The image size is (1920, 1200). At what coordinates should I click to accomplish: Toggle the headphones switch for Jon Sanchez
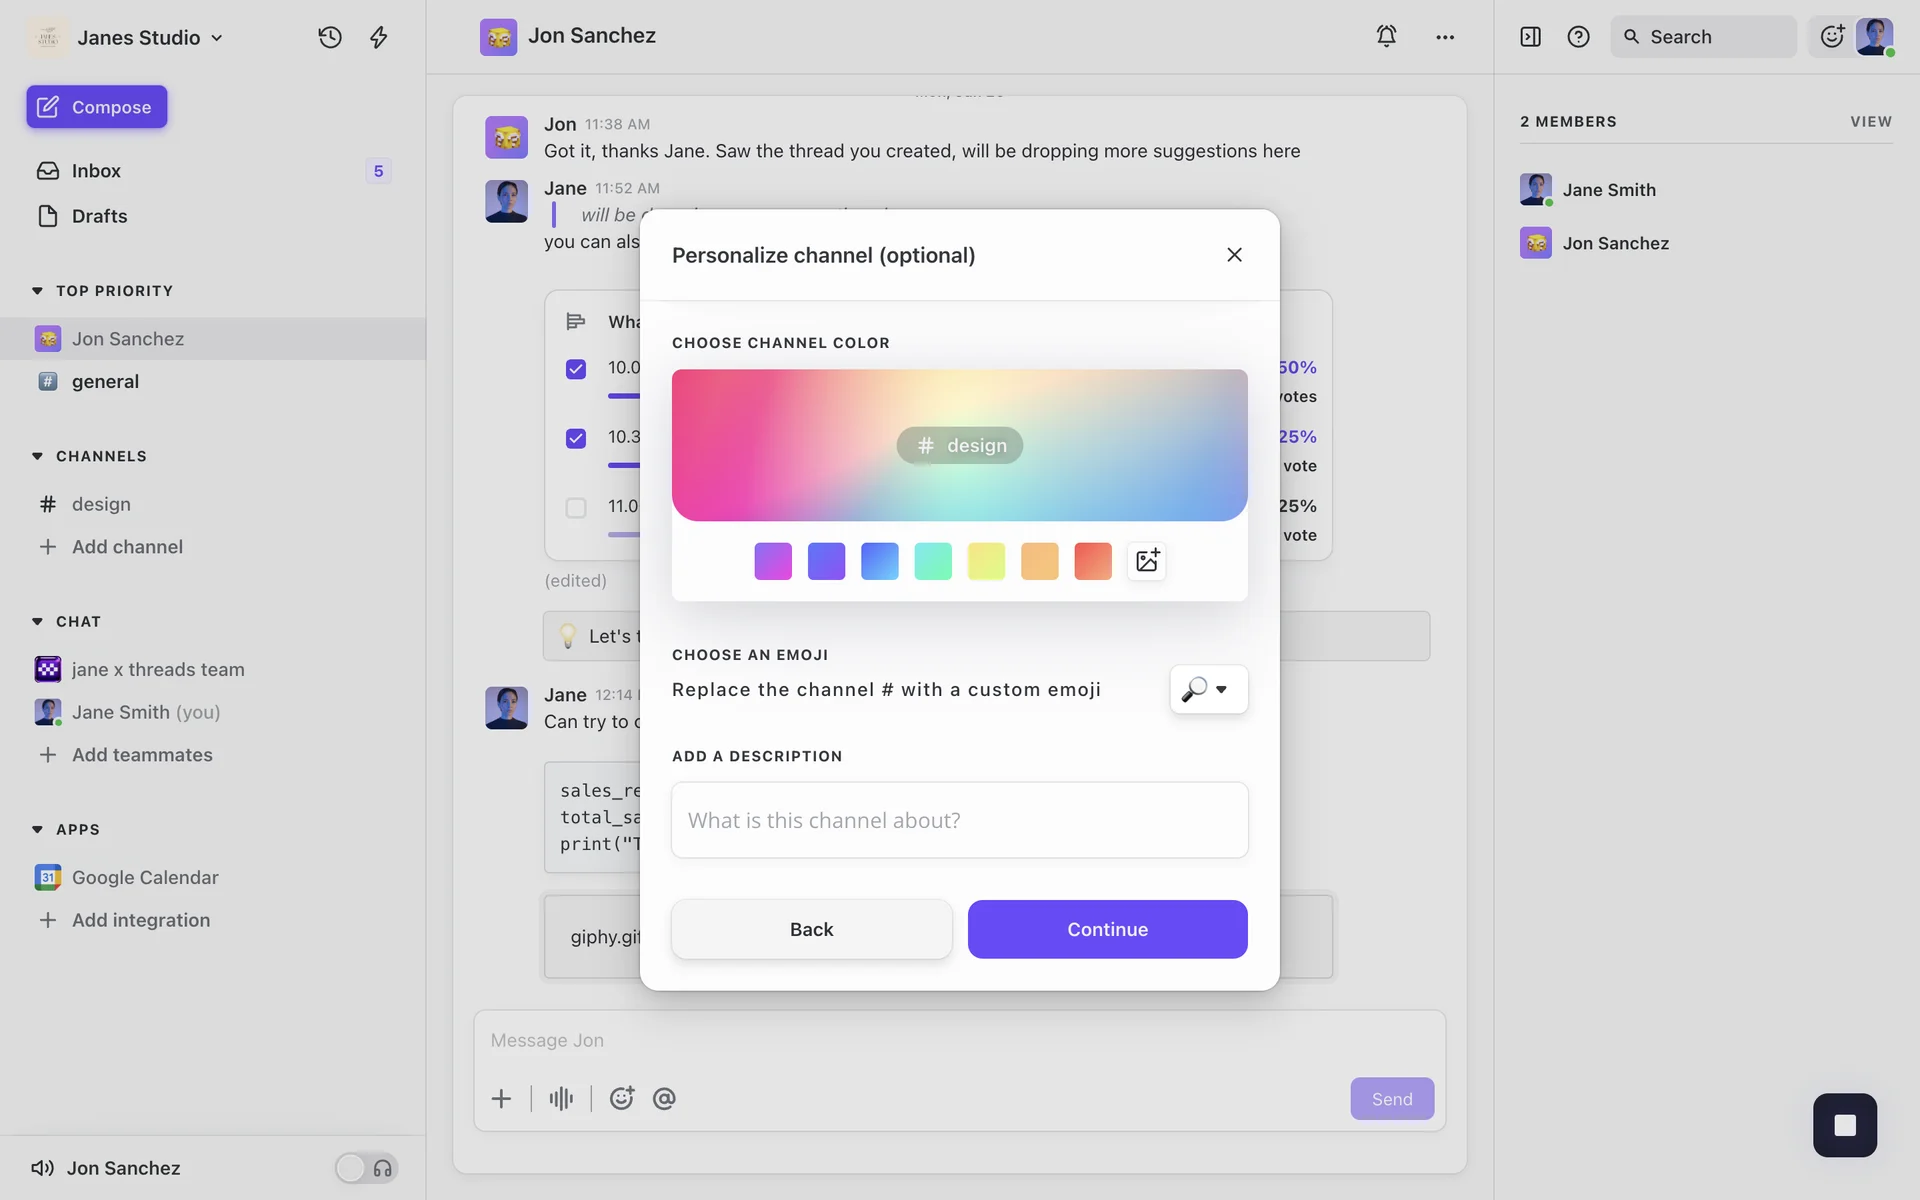(366, 1168)
